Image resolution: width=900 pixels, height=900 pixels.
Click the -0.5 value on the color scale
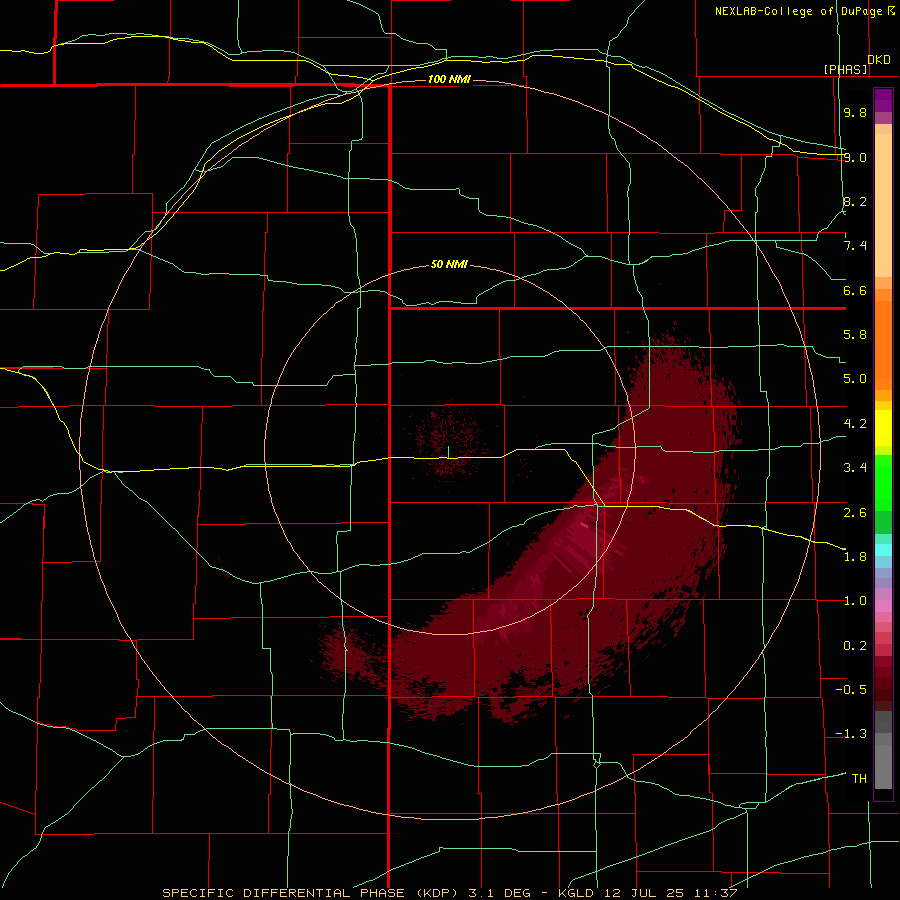pos(851,690)
